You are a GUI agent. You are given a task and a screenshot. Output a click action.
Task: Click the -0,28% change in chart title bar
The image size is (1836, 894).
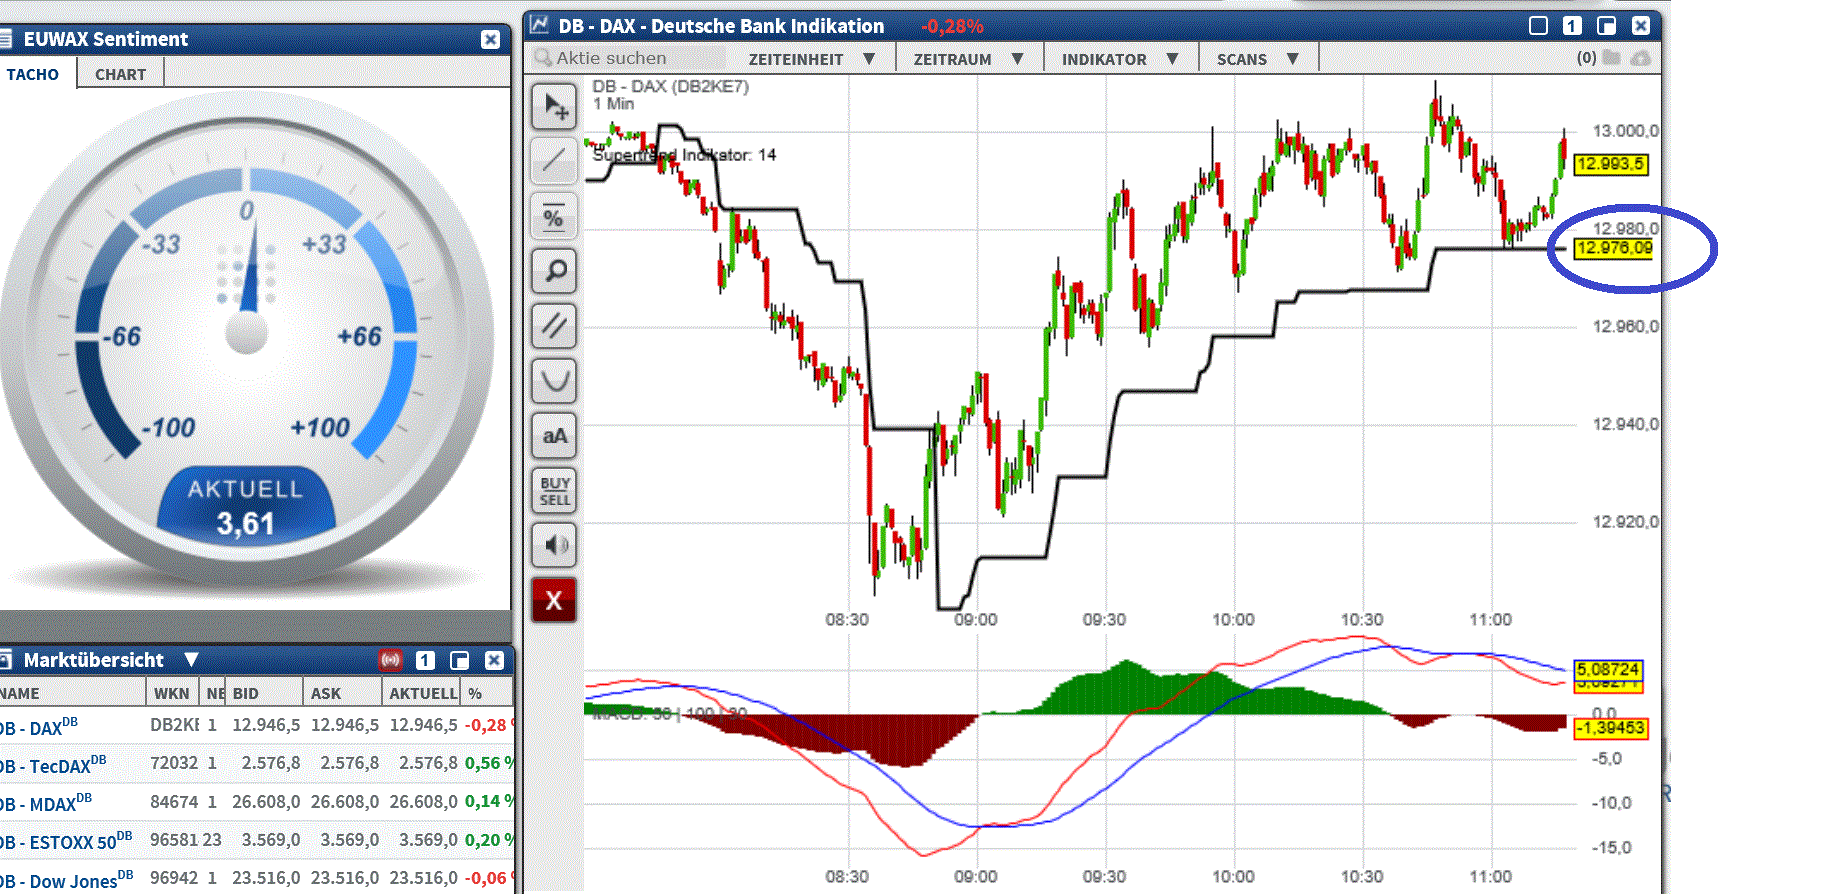click(952, 26)
